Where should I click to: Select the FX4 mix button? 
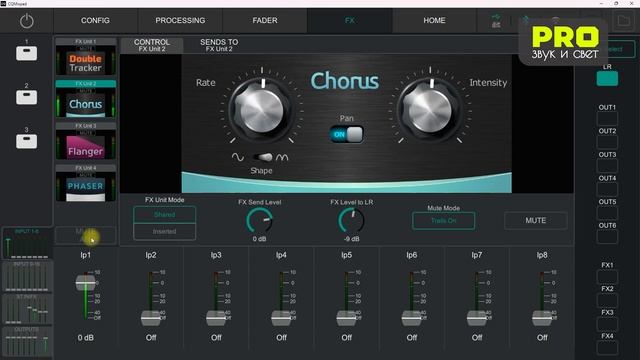click(607, 348)
